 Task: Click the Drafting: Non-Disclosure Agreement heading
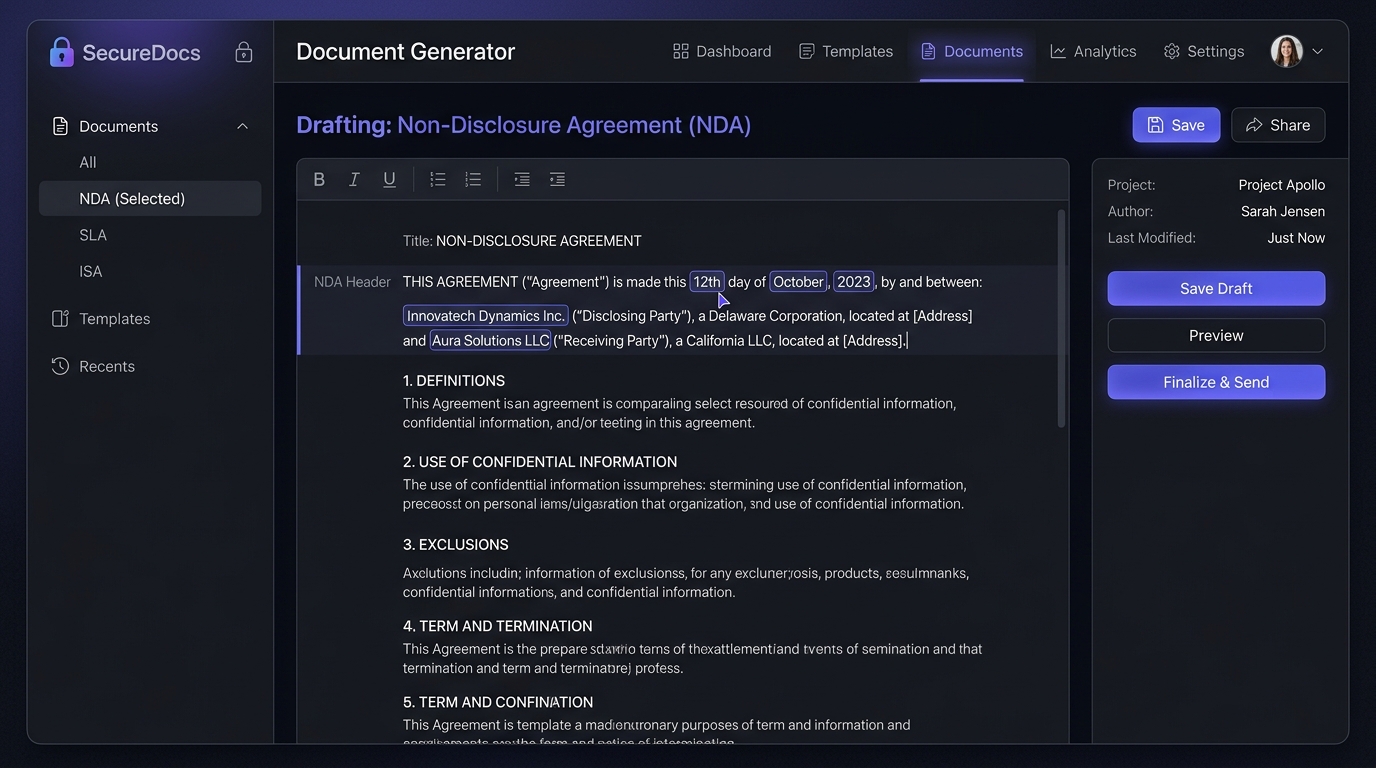click(x=524, y=124)
